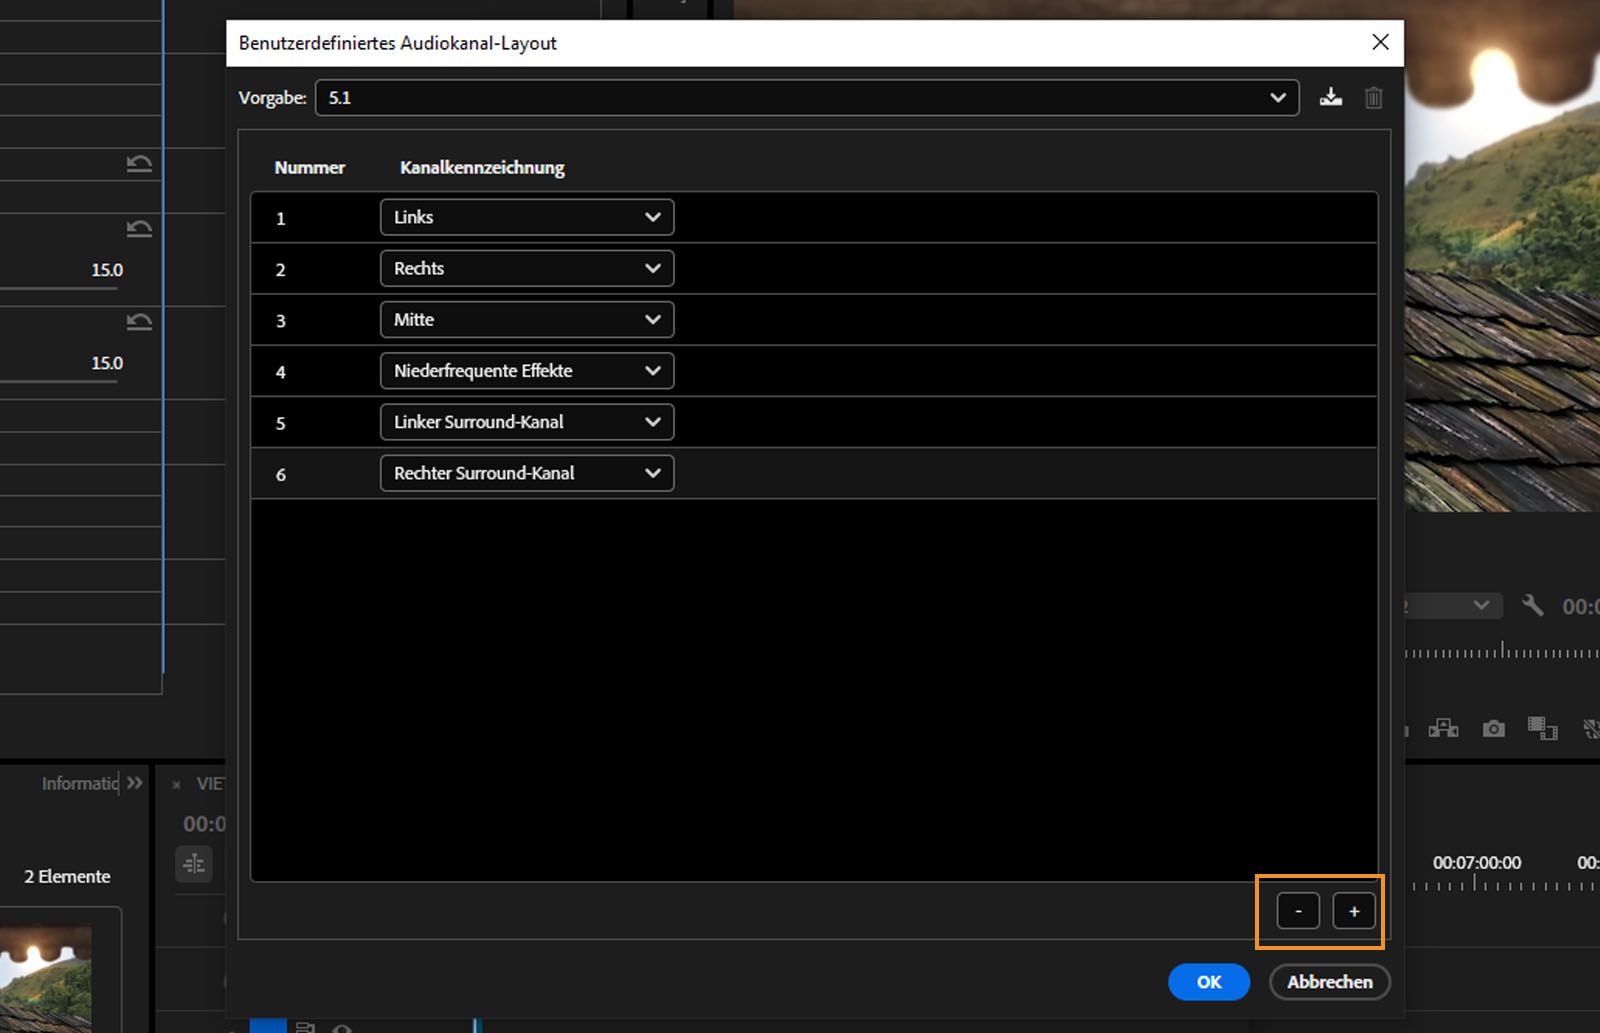Save the current layout as a preset
Image resolution: width=1600 pixels, height=1033 pixels.
coord(1330,97)
